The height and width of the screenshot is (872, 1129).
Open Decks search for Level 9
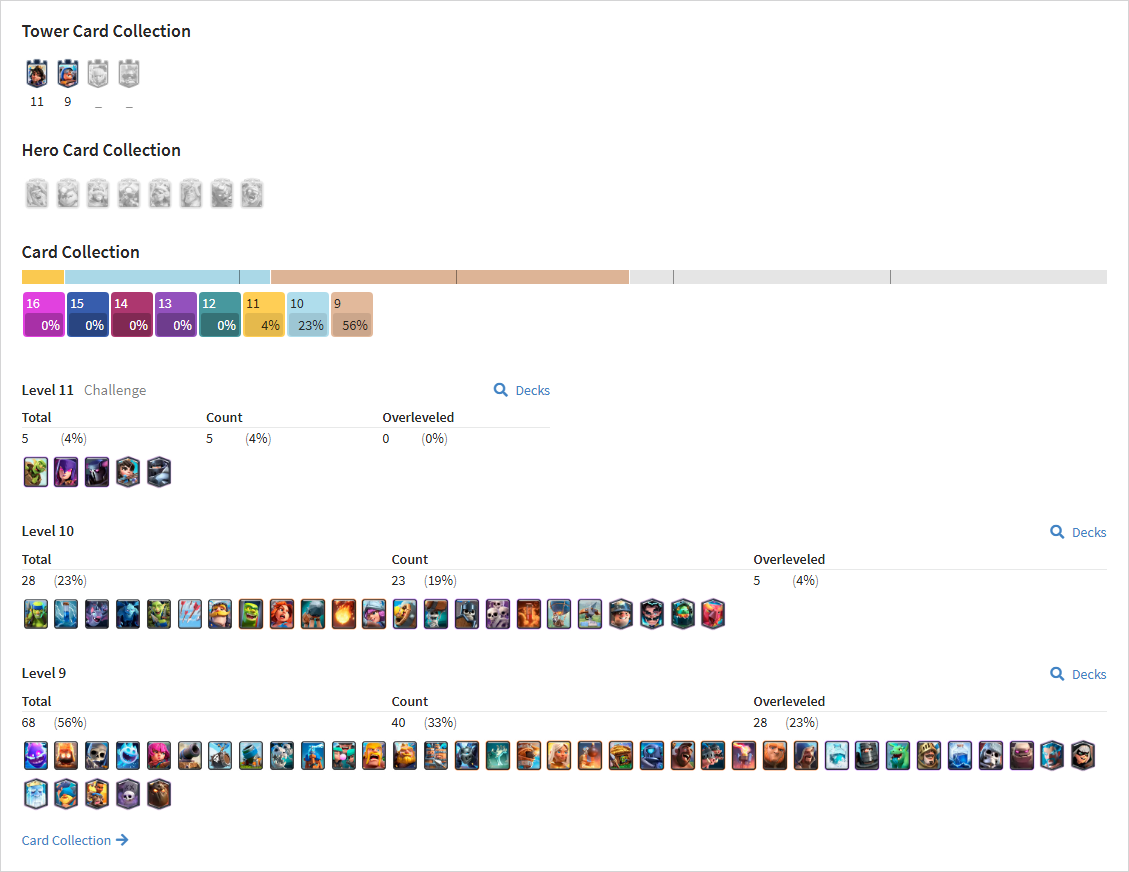point(1078,674)
